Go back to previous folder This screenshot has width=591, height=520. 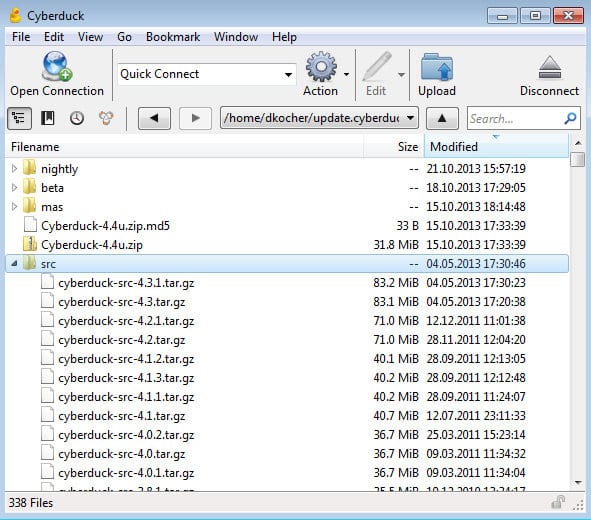[x=154, y=118]
